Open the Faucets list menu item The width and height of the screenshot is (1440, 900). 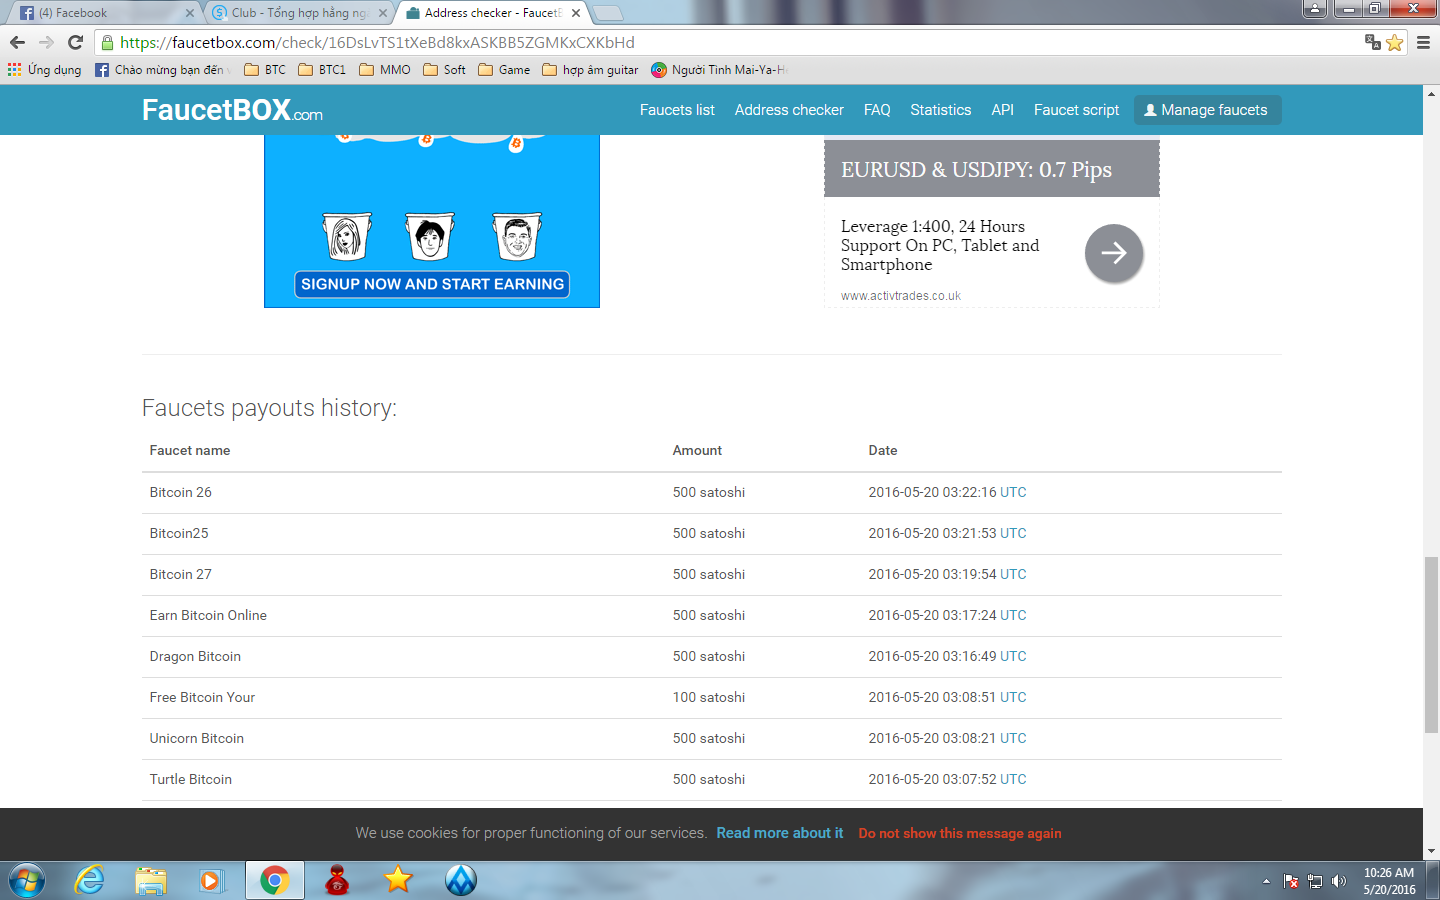coord(677,110)
